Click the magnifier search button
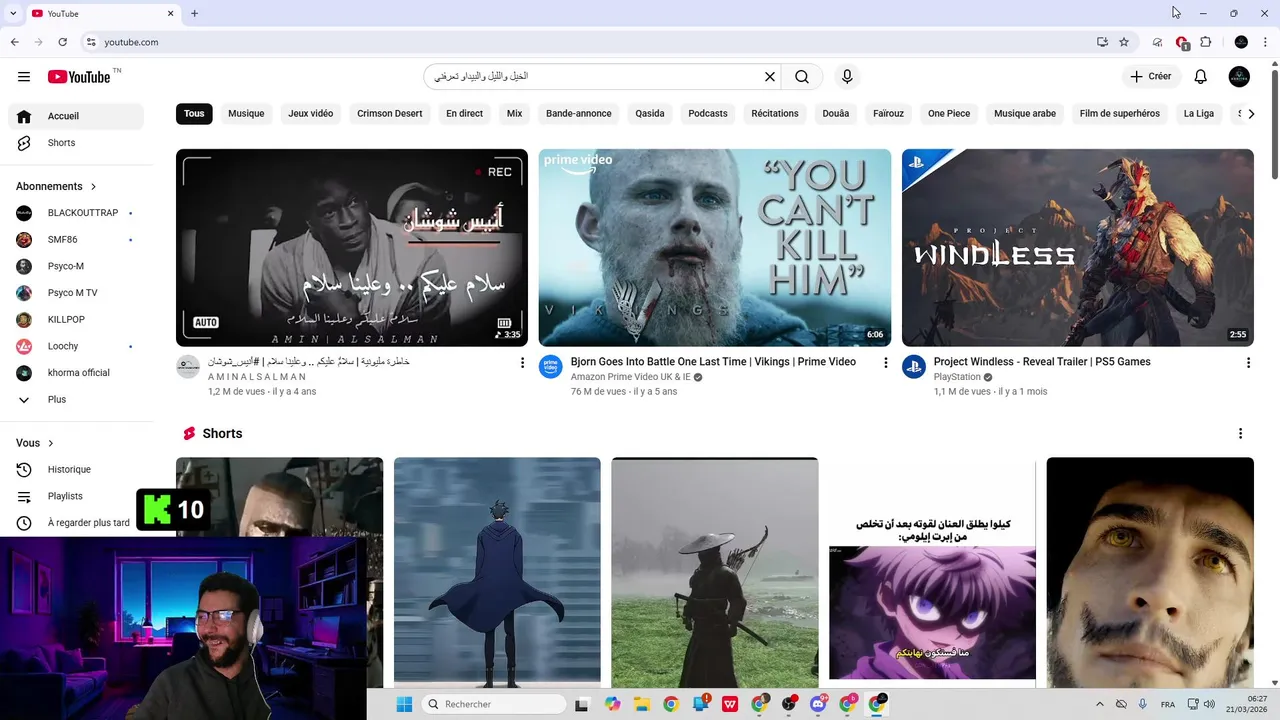 (x=802, y=77)
